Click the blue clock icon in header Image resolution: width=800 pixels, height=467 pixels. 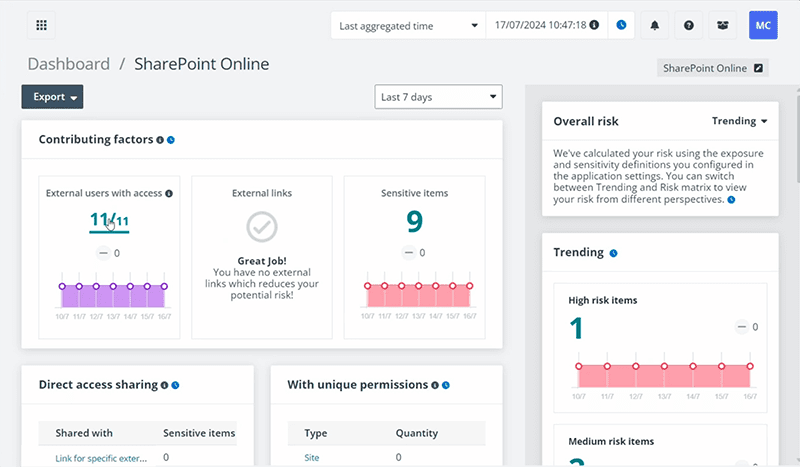pyautogui.click(x=621, y=25)
